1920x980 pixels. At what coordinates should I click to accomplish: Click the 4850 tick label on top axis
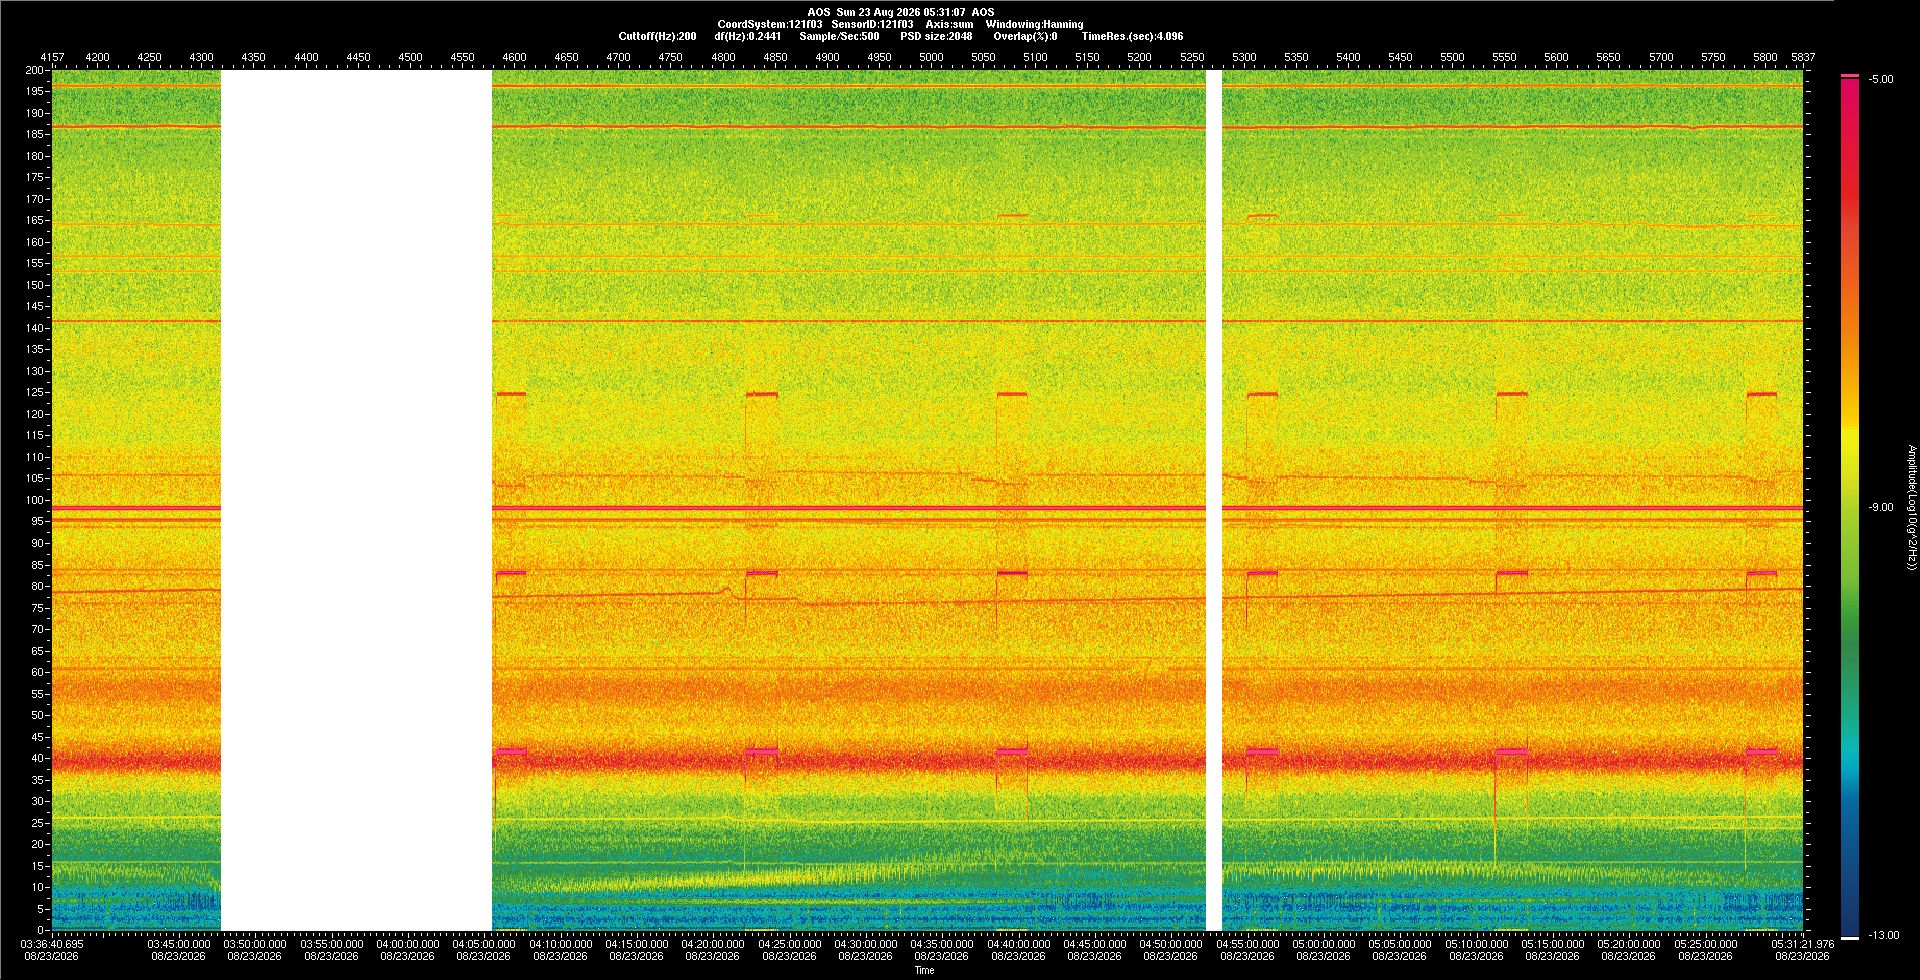(x=775, y=57)
